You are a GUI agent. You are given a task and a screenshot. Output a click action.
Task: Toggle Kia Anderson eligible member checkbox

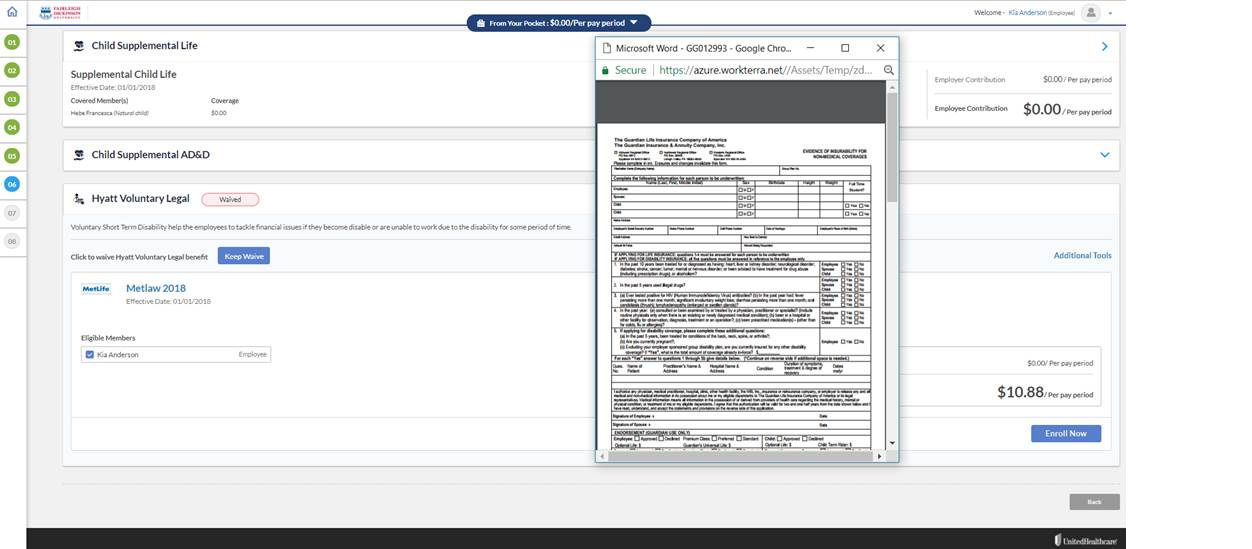90,355
